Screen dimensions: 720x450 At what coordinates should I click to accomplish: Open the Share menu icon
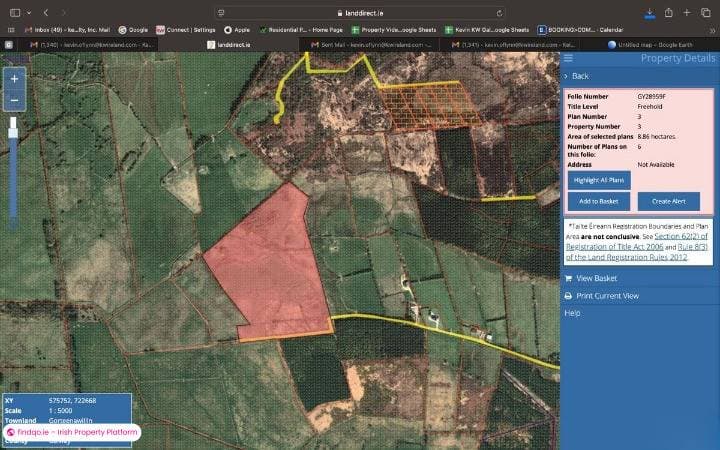click(669, 13)
